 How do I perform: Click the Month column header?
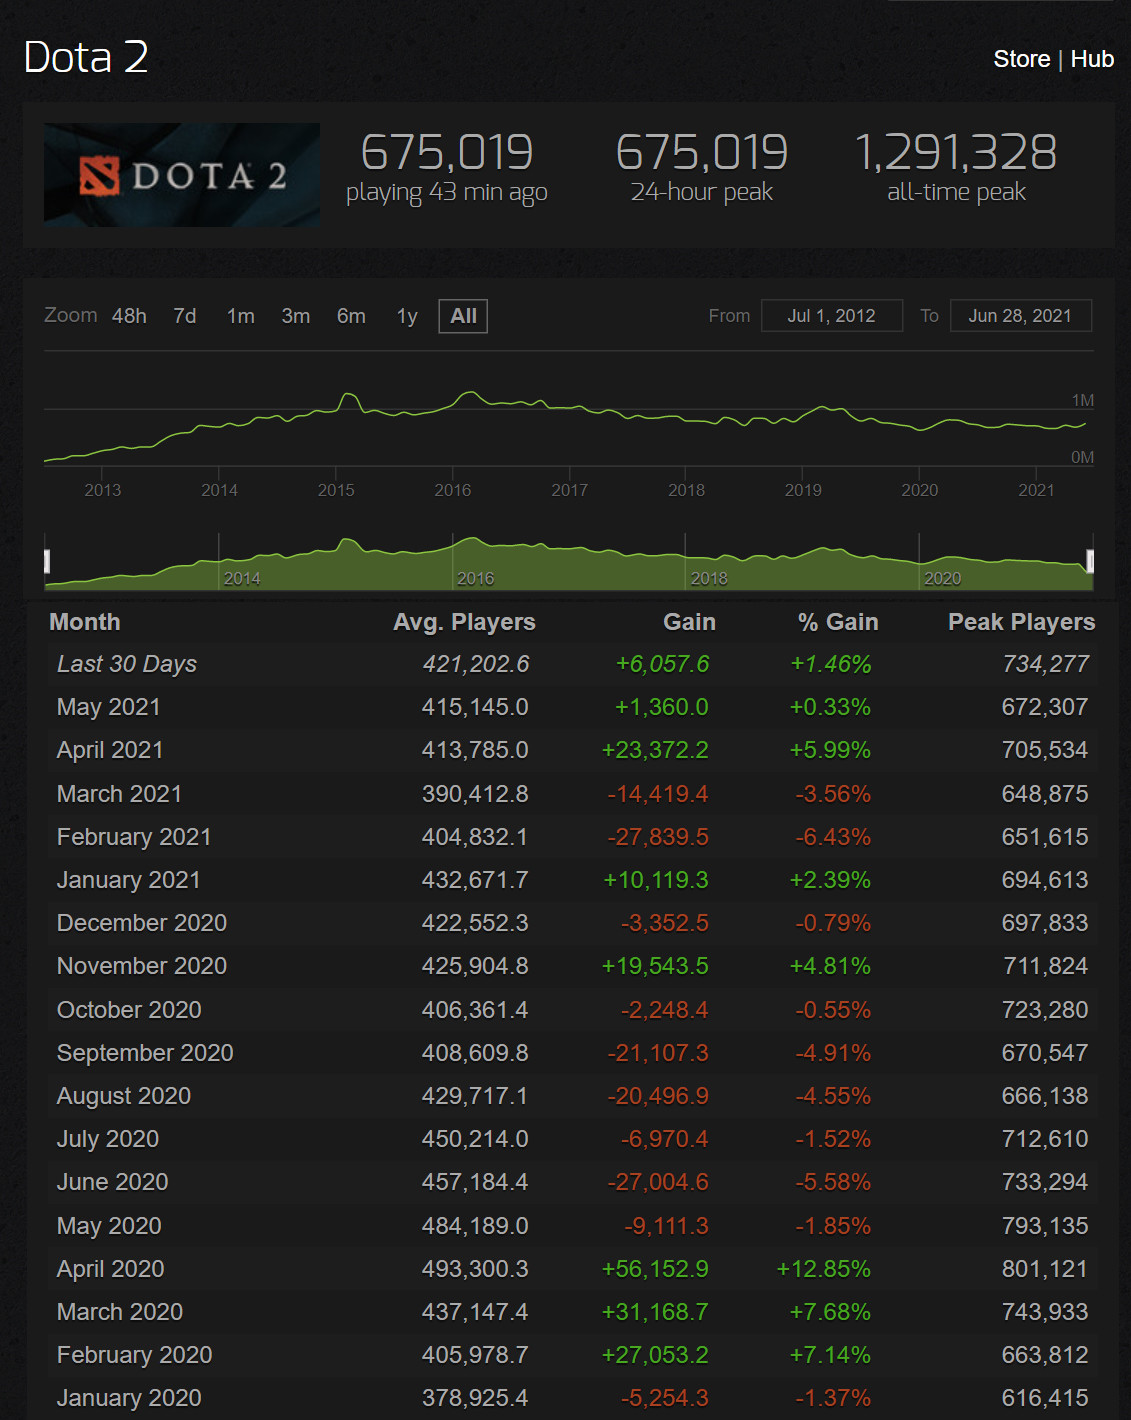point(85,622)
